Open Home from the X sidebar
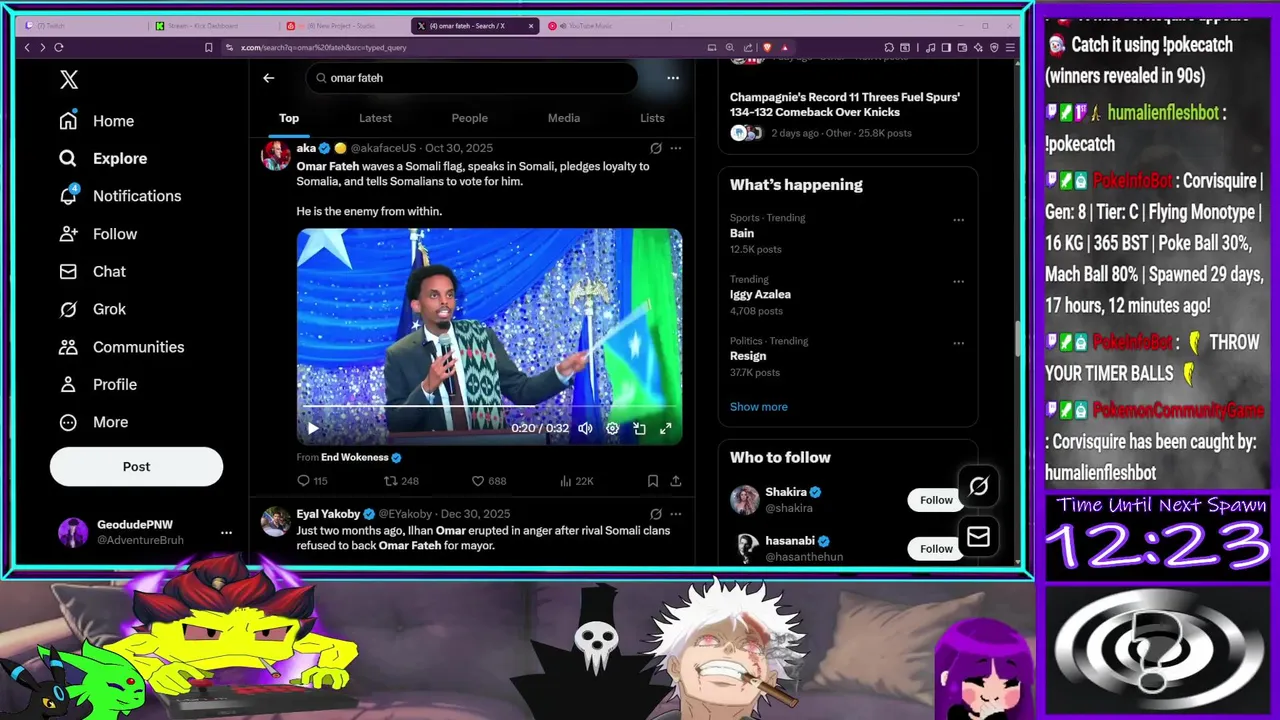 pyautogui.click(x=97, y=121)
